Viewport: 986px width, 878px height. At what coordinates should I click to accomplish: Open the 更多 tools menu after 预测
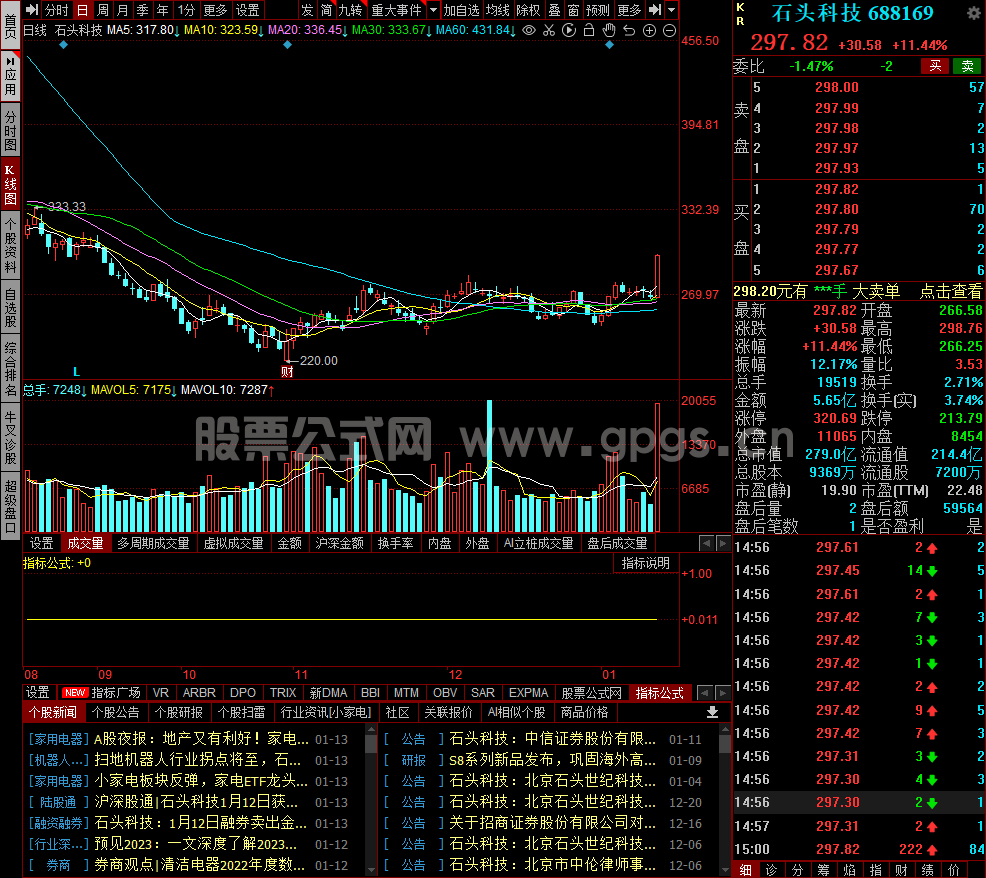[629, 10]
